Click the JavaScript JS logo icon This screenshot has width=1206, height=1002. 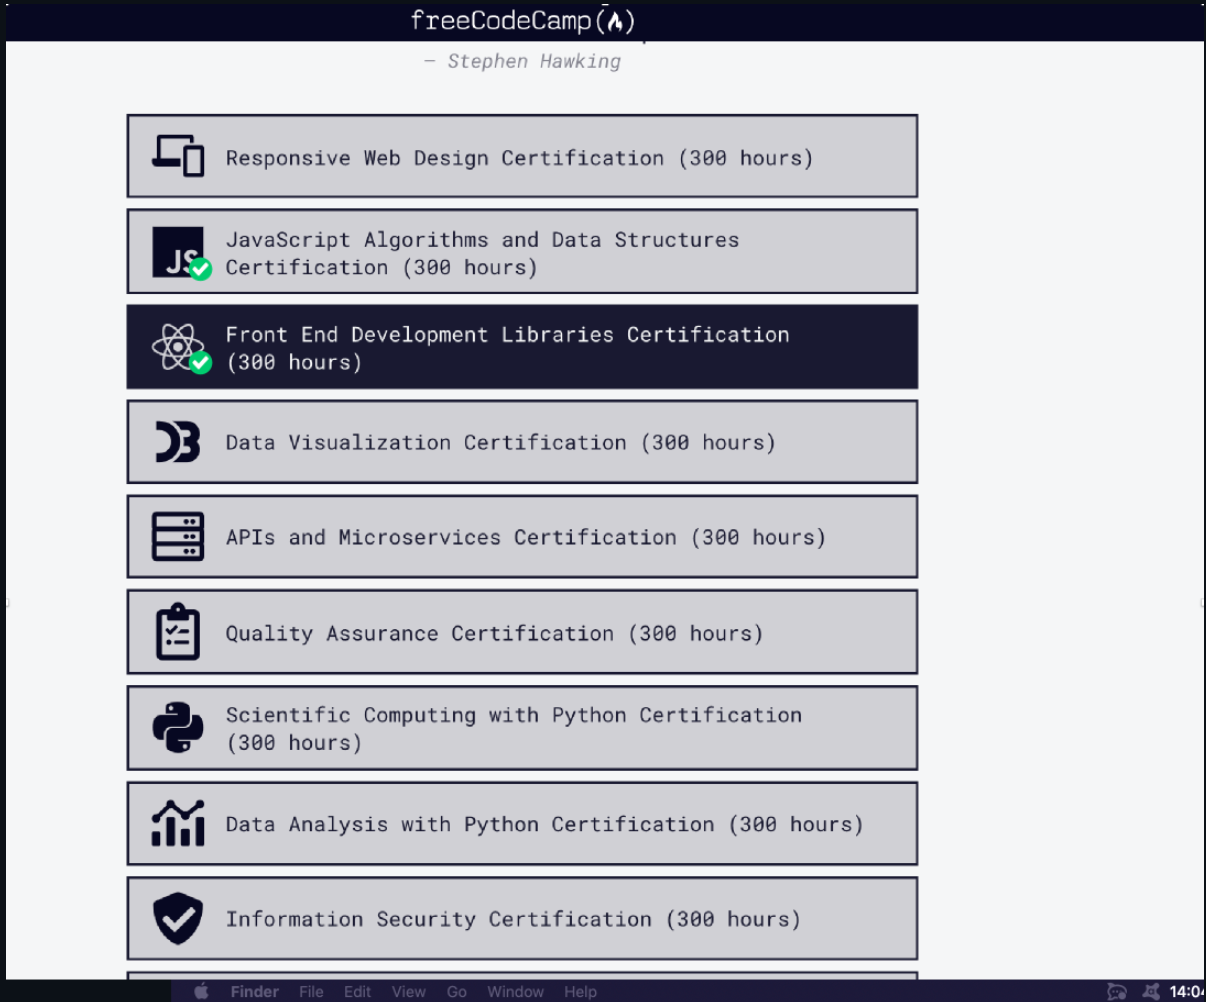point(180,253)
